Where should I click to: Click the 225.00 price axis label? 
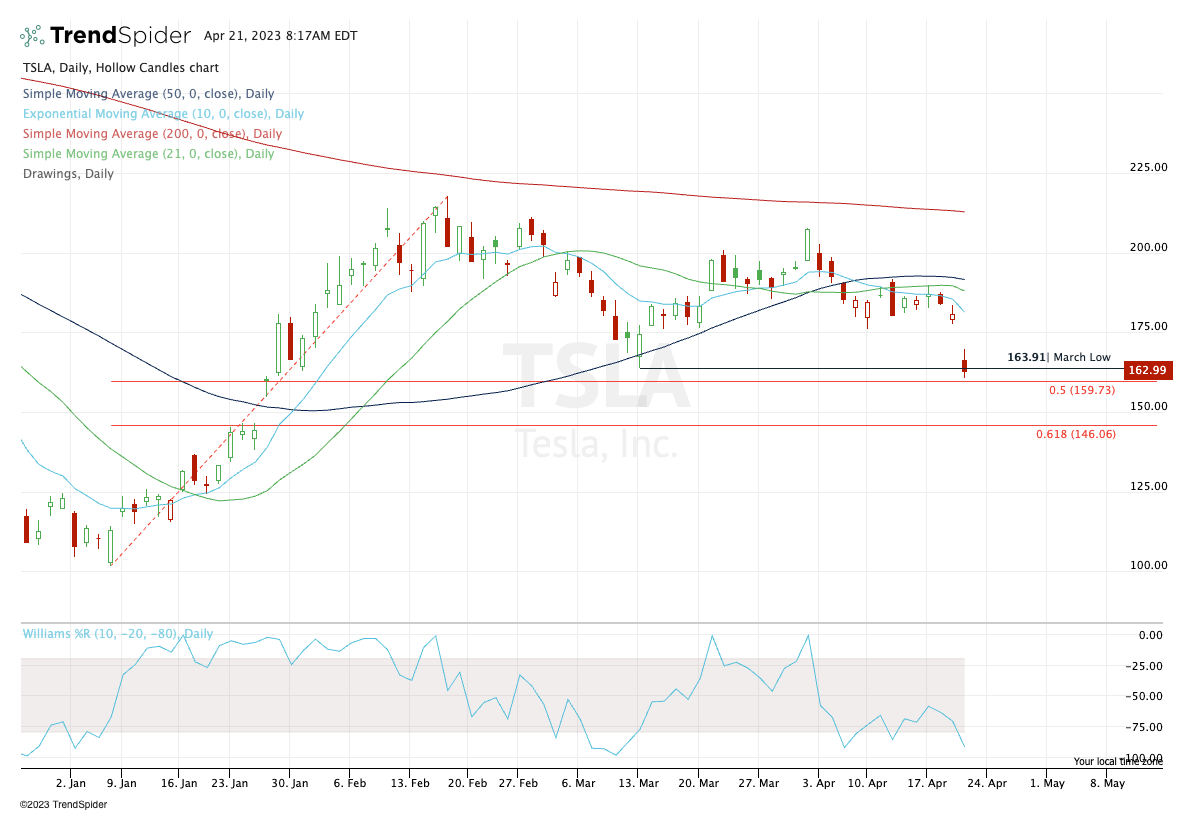pyautogui.click(x=1149, y=167)
